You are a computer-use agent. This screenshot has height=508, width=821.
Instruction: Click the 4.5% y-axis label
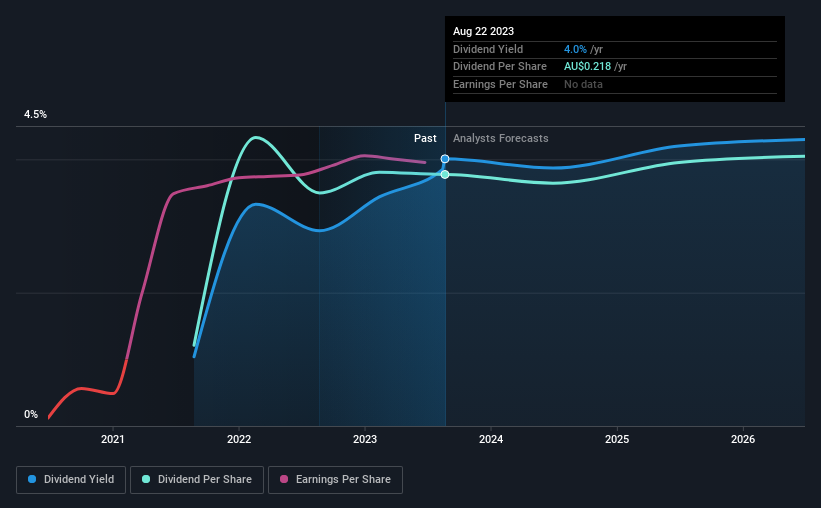pos(35,114)
